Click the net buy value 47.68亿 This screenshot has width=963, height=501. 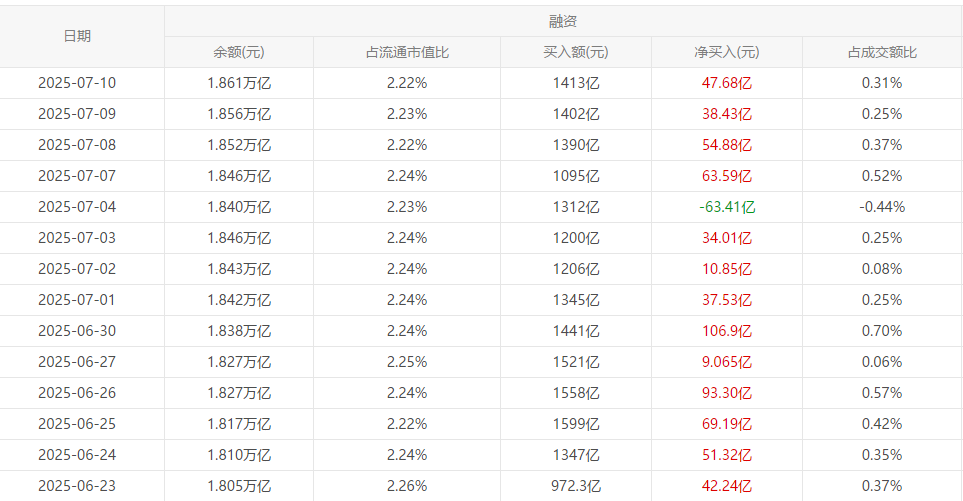(x=727, y=83)
